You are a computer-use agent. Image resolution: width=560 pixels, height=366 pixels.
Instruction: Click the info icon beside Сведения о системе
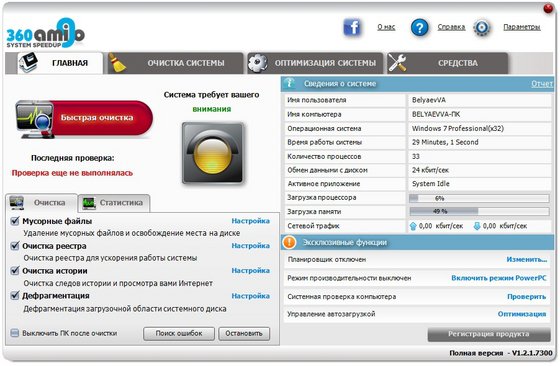coord(290,83)
